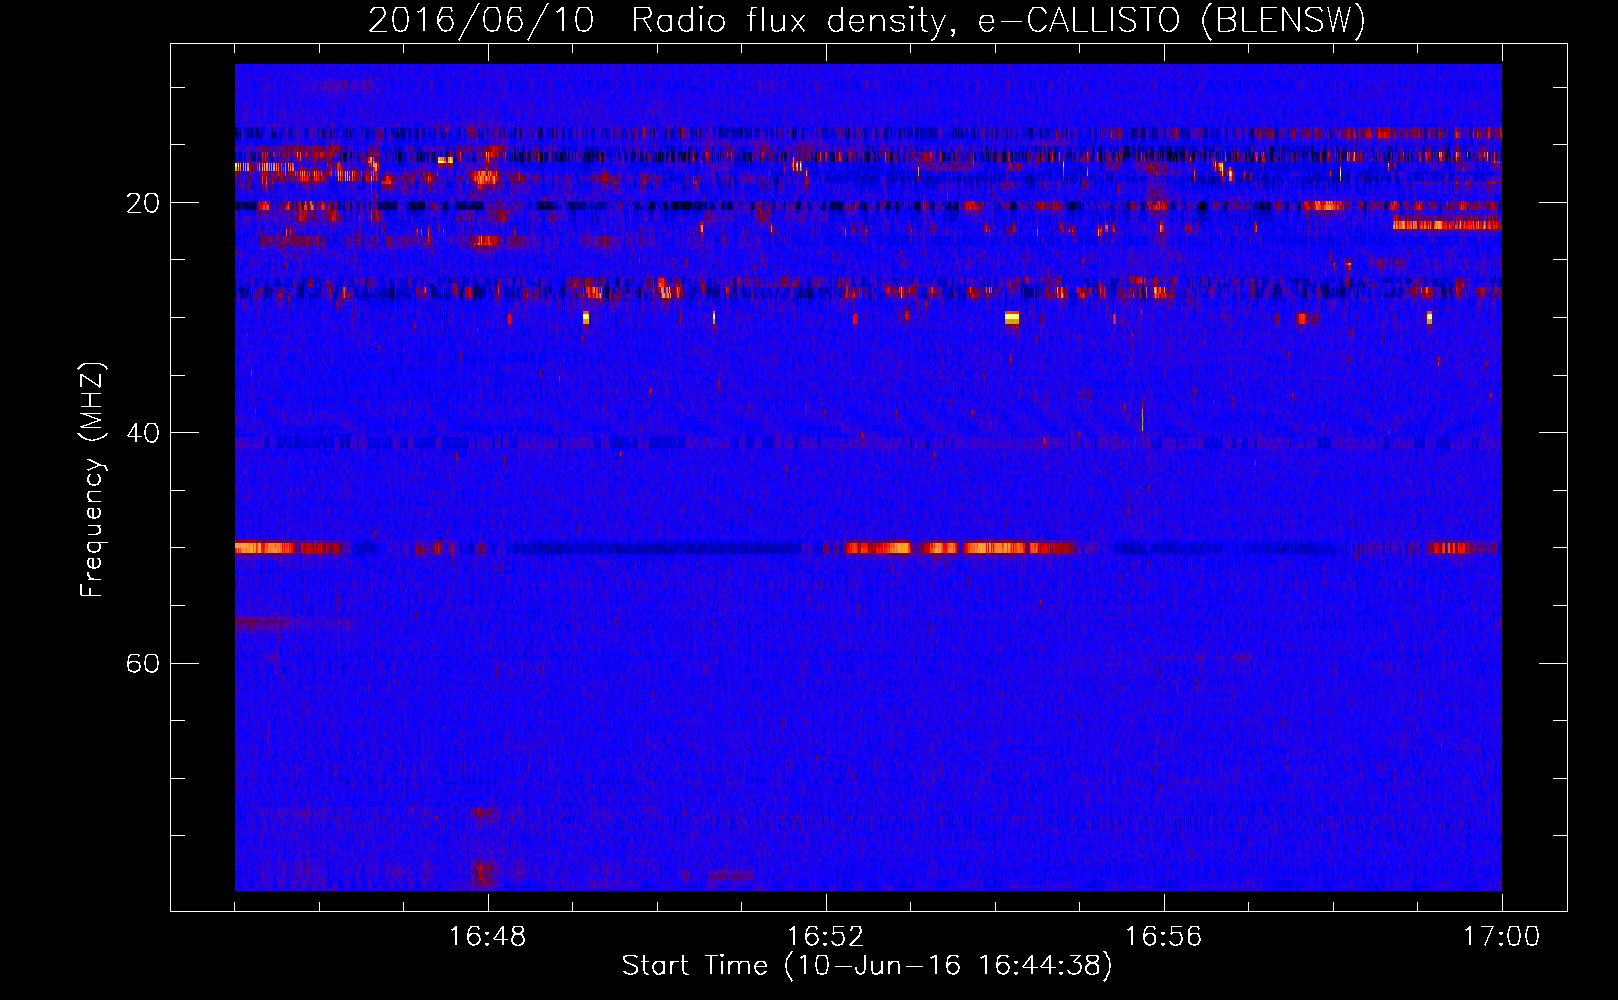Click the 17:00 time tick label
Image resolution: width=1618 pixels, height=1000 pixels.
[1501, 937]
